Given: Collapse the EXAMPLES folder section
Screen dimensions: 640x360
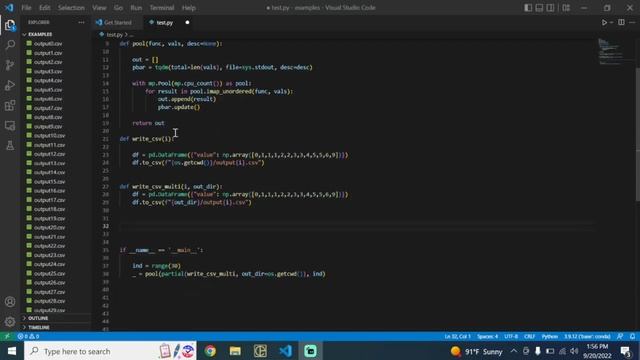Looking at the screenshot, I should 57,34.
